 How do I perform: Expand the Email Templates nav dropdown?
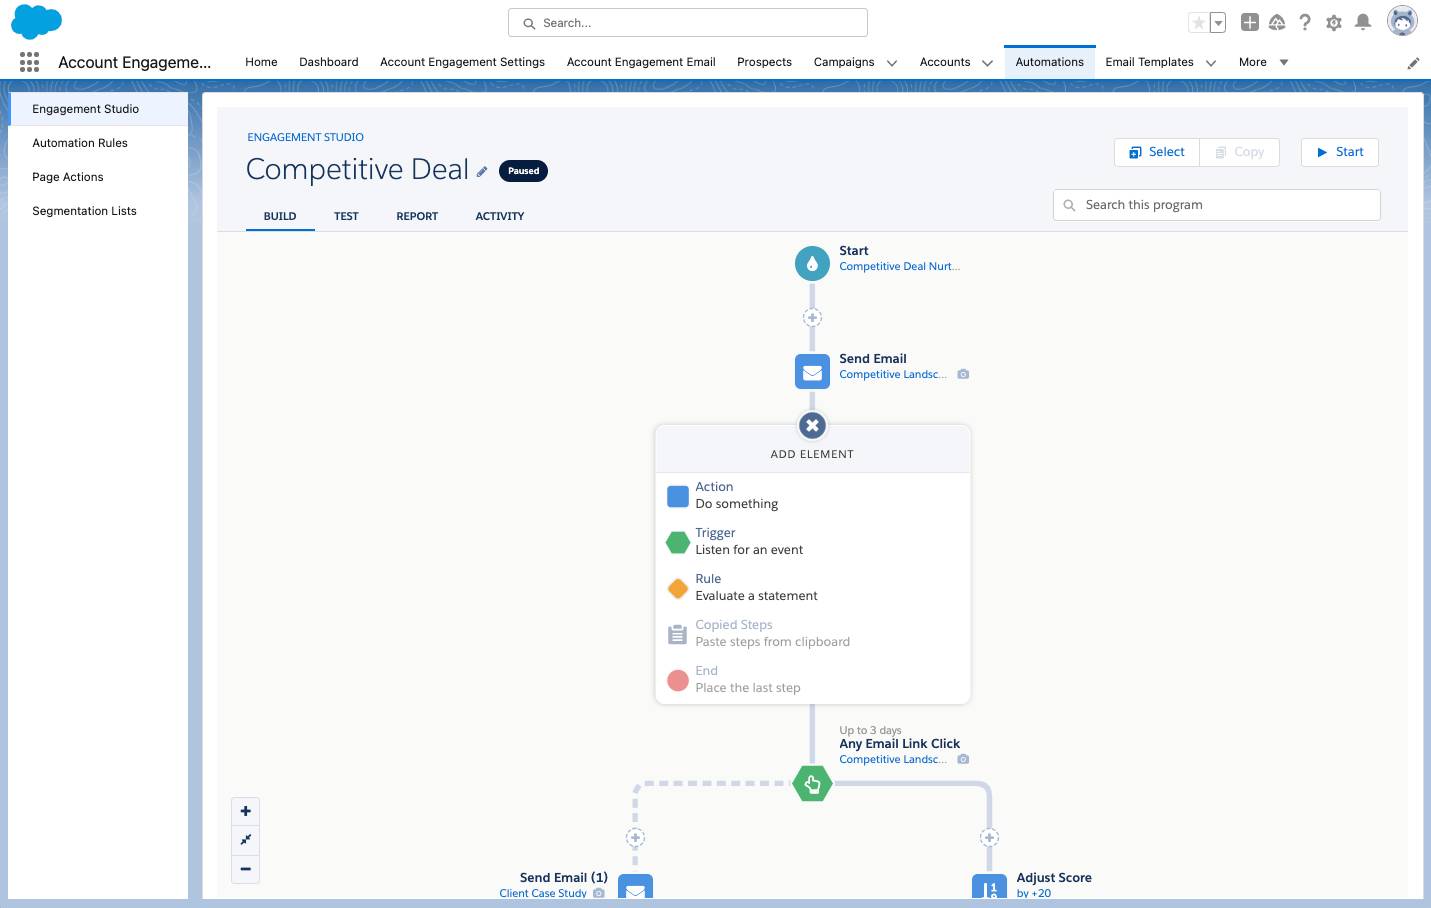coord(1211,63)
